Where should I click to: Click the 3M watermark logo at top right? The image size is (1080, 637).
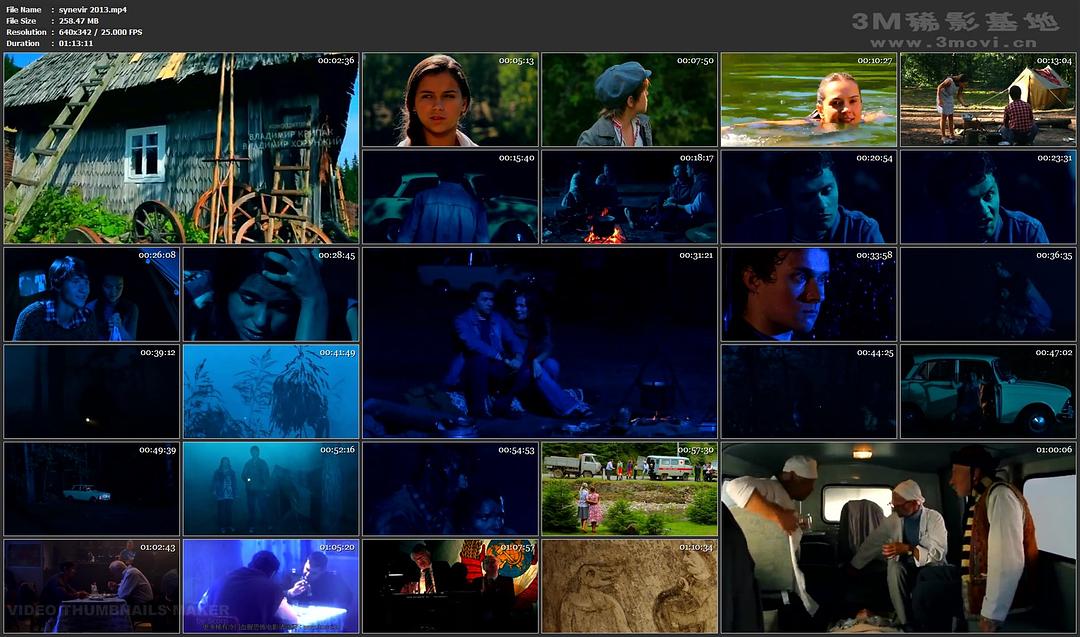954,21
